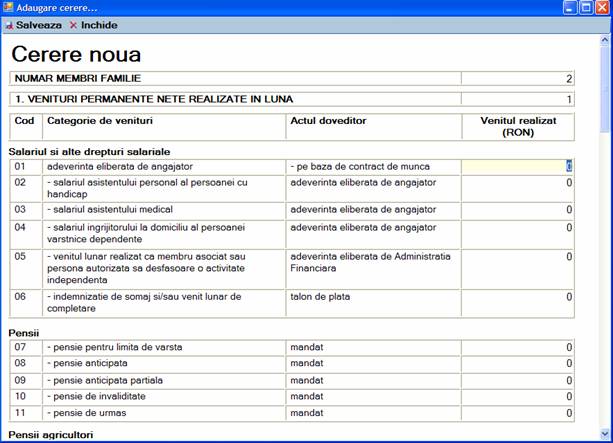Click the highlighted income field for code 01
This screenshot has width=613, height=443.
(518, 167)
